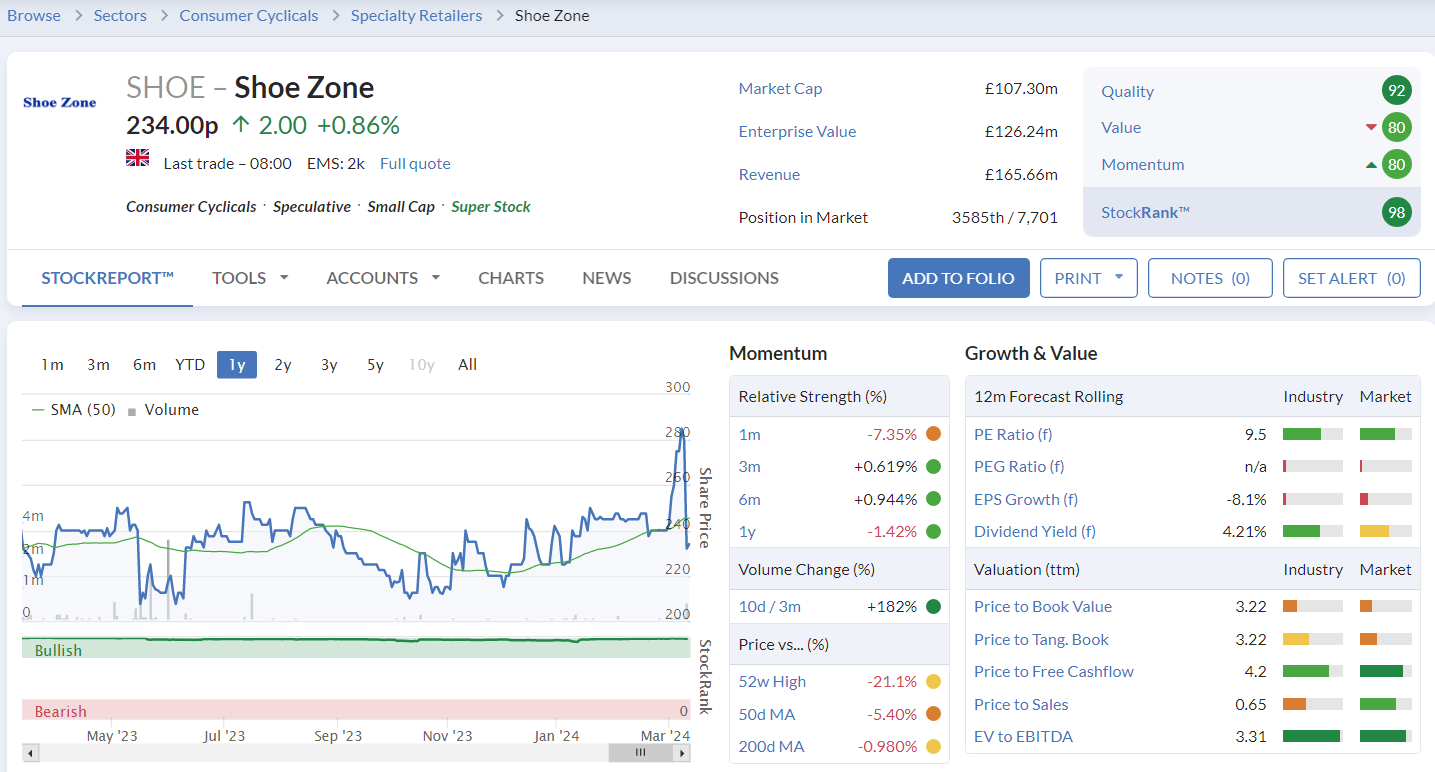Viewport: 1435px width, 772px height.
Task: Click the chart horizontal scrollbar thumb
Action: [x=641, y=752]
